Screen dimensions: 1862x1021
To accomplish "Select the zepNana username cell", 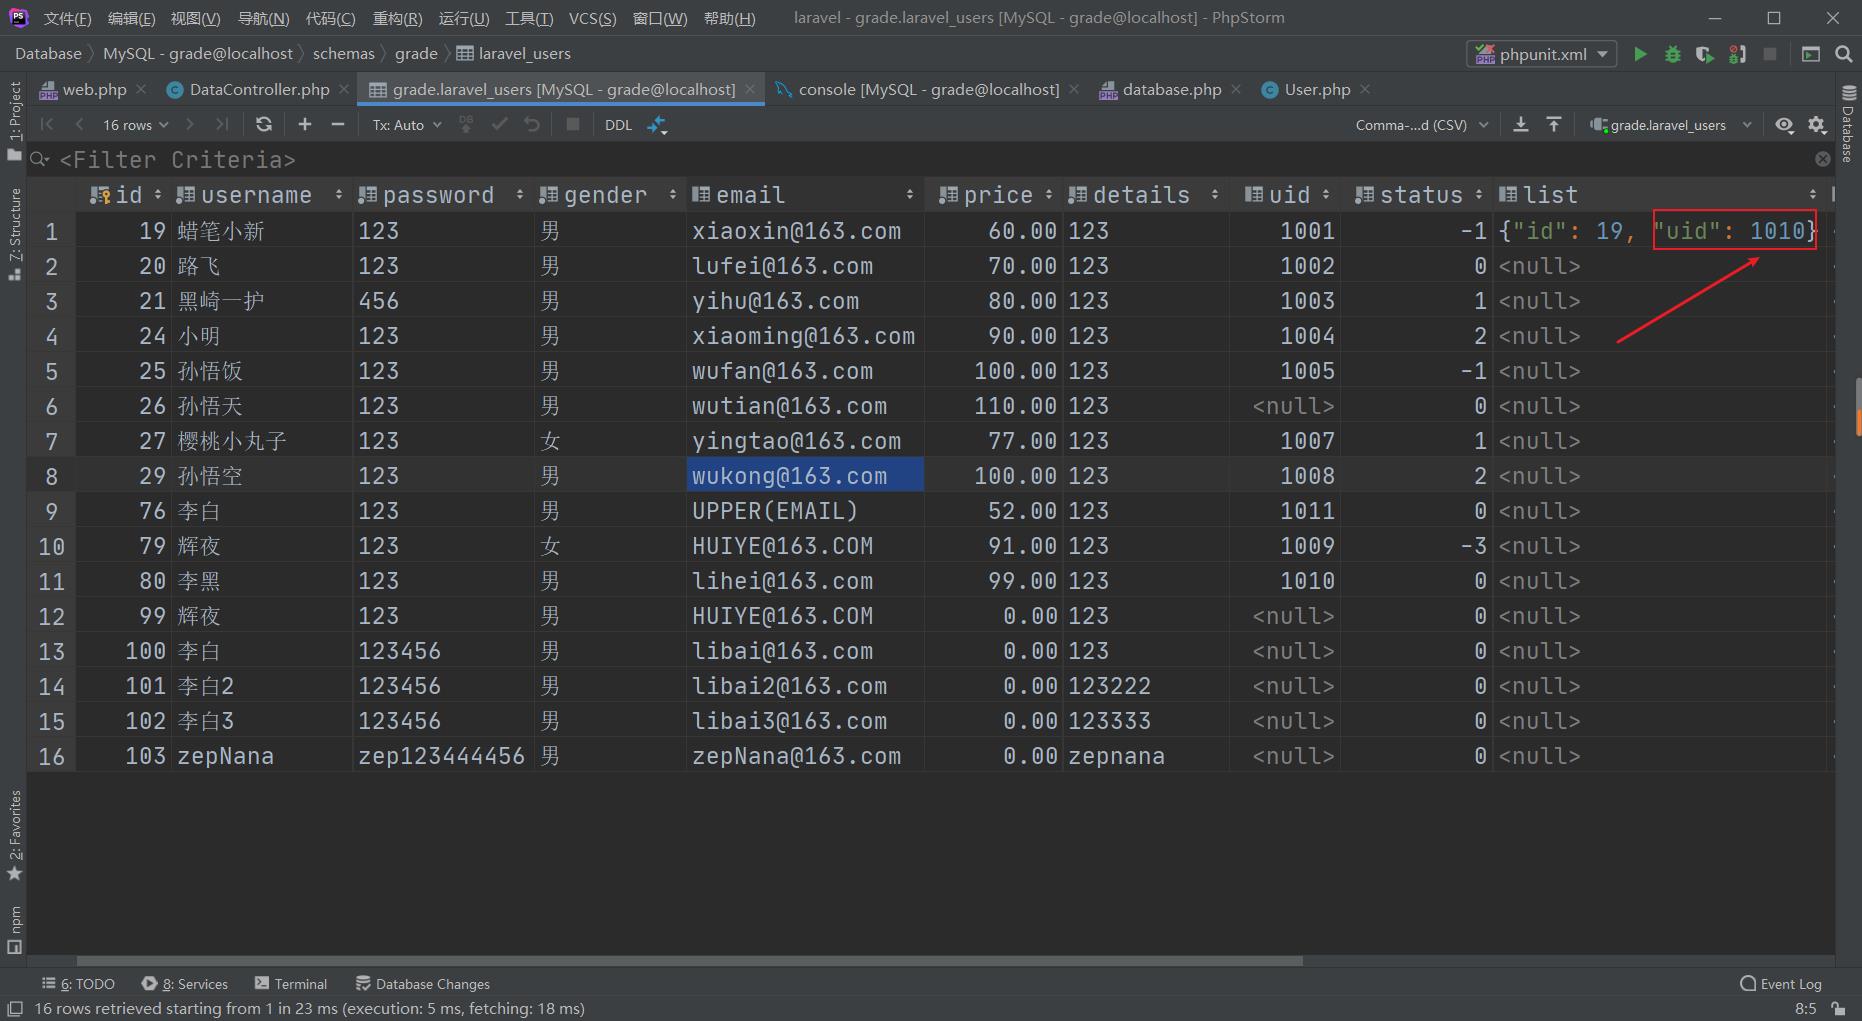I will [x=262, y=756].
